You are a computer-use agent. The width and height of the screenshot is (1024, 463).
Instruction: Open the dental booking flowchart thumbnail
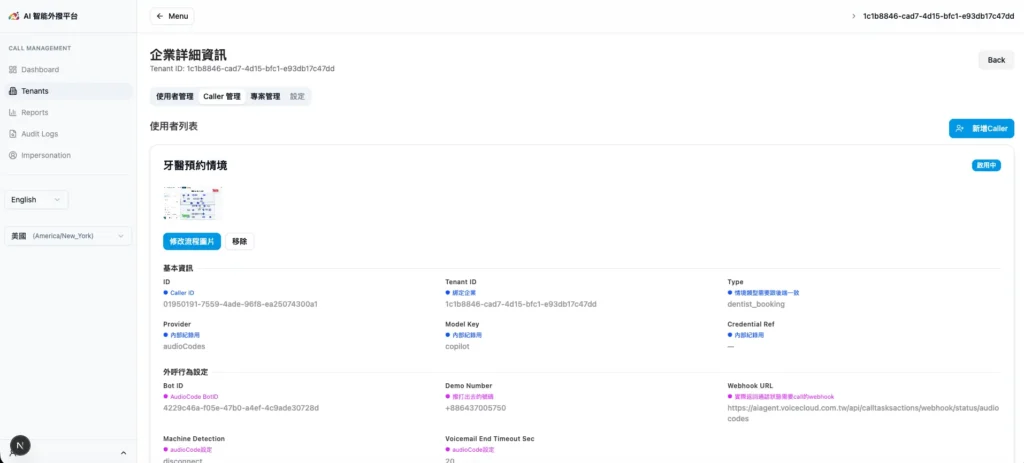(x=192, y=203)
